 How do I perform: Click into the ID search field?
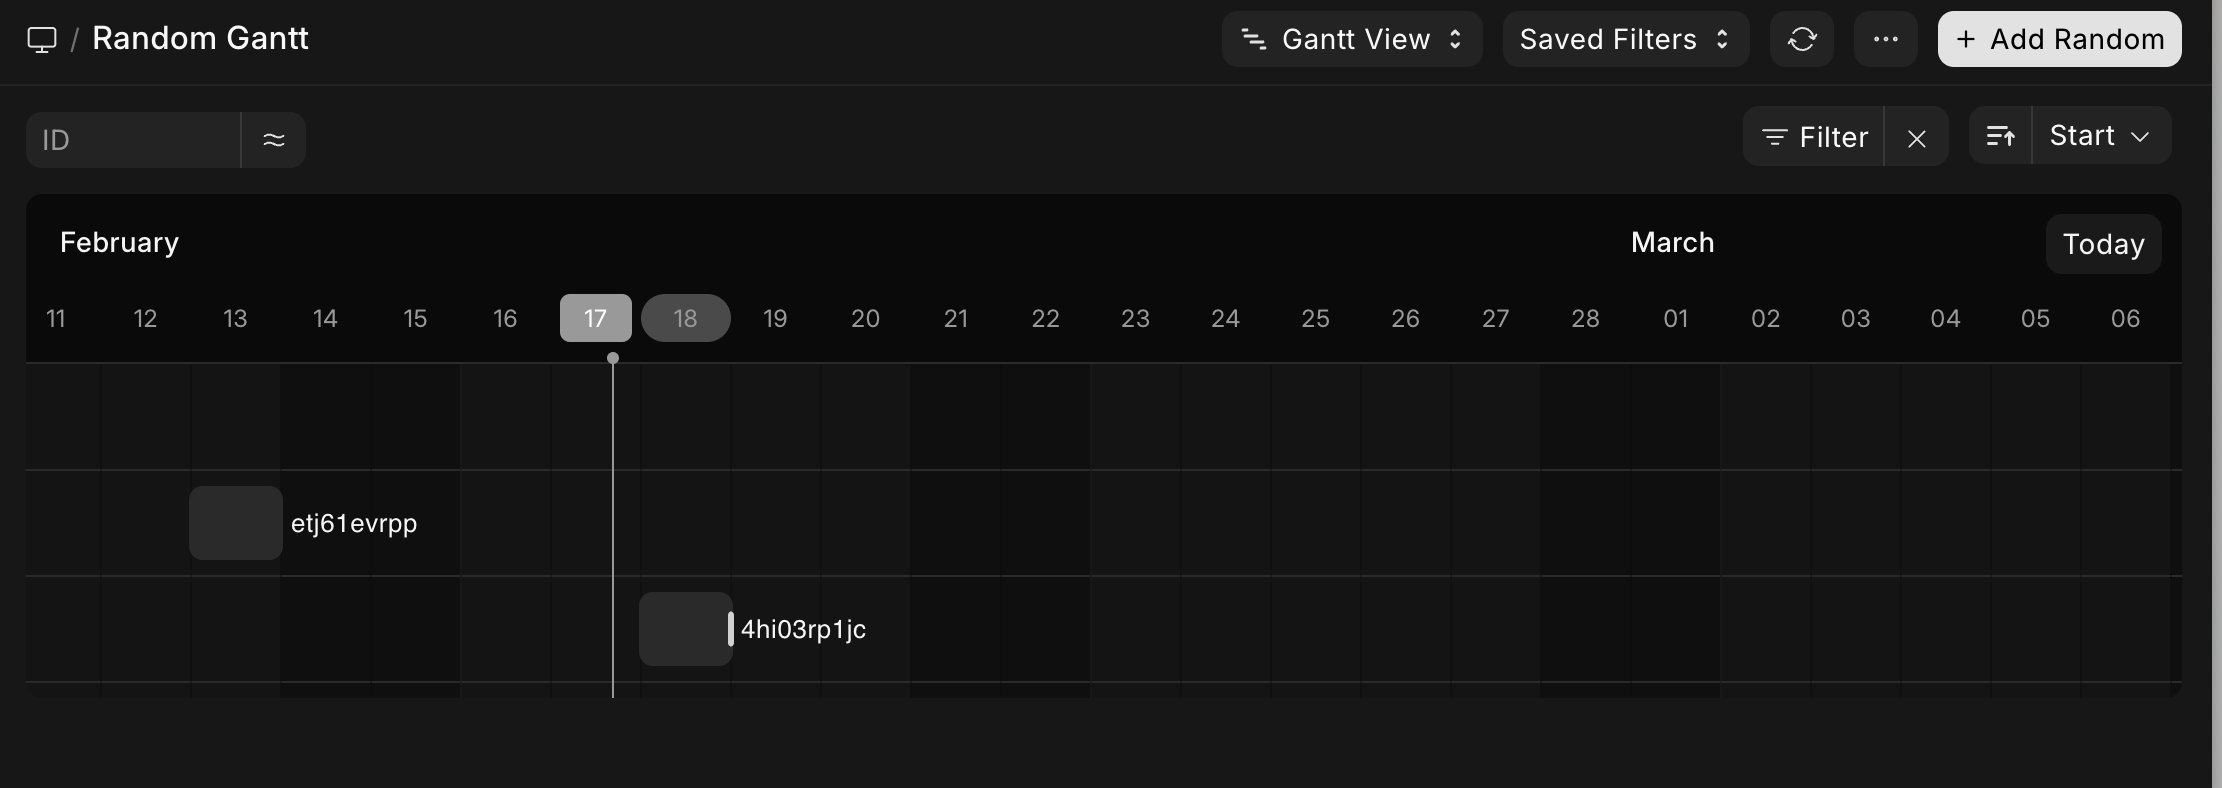133,139
